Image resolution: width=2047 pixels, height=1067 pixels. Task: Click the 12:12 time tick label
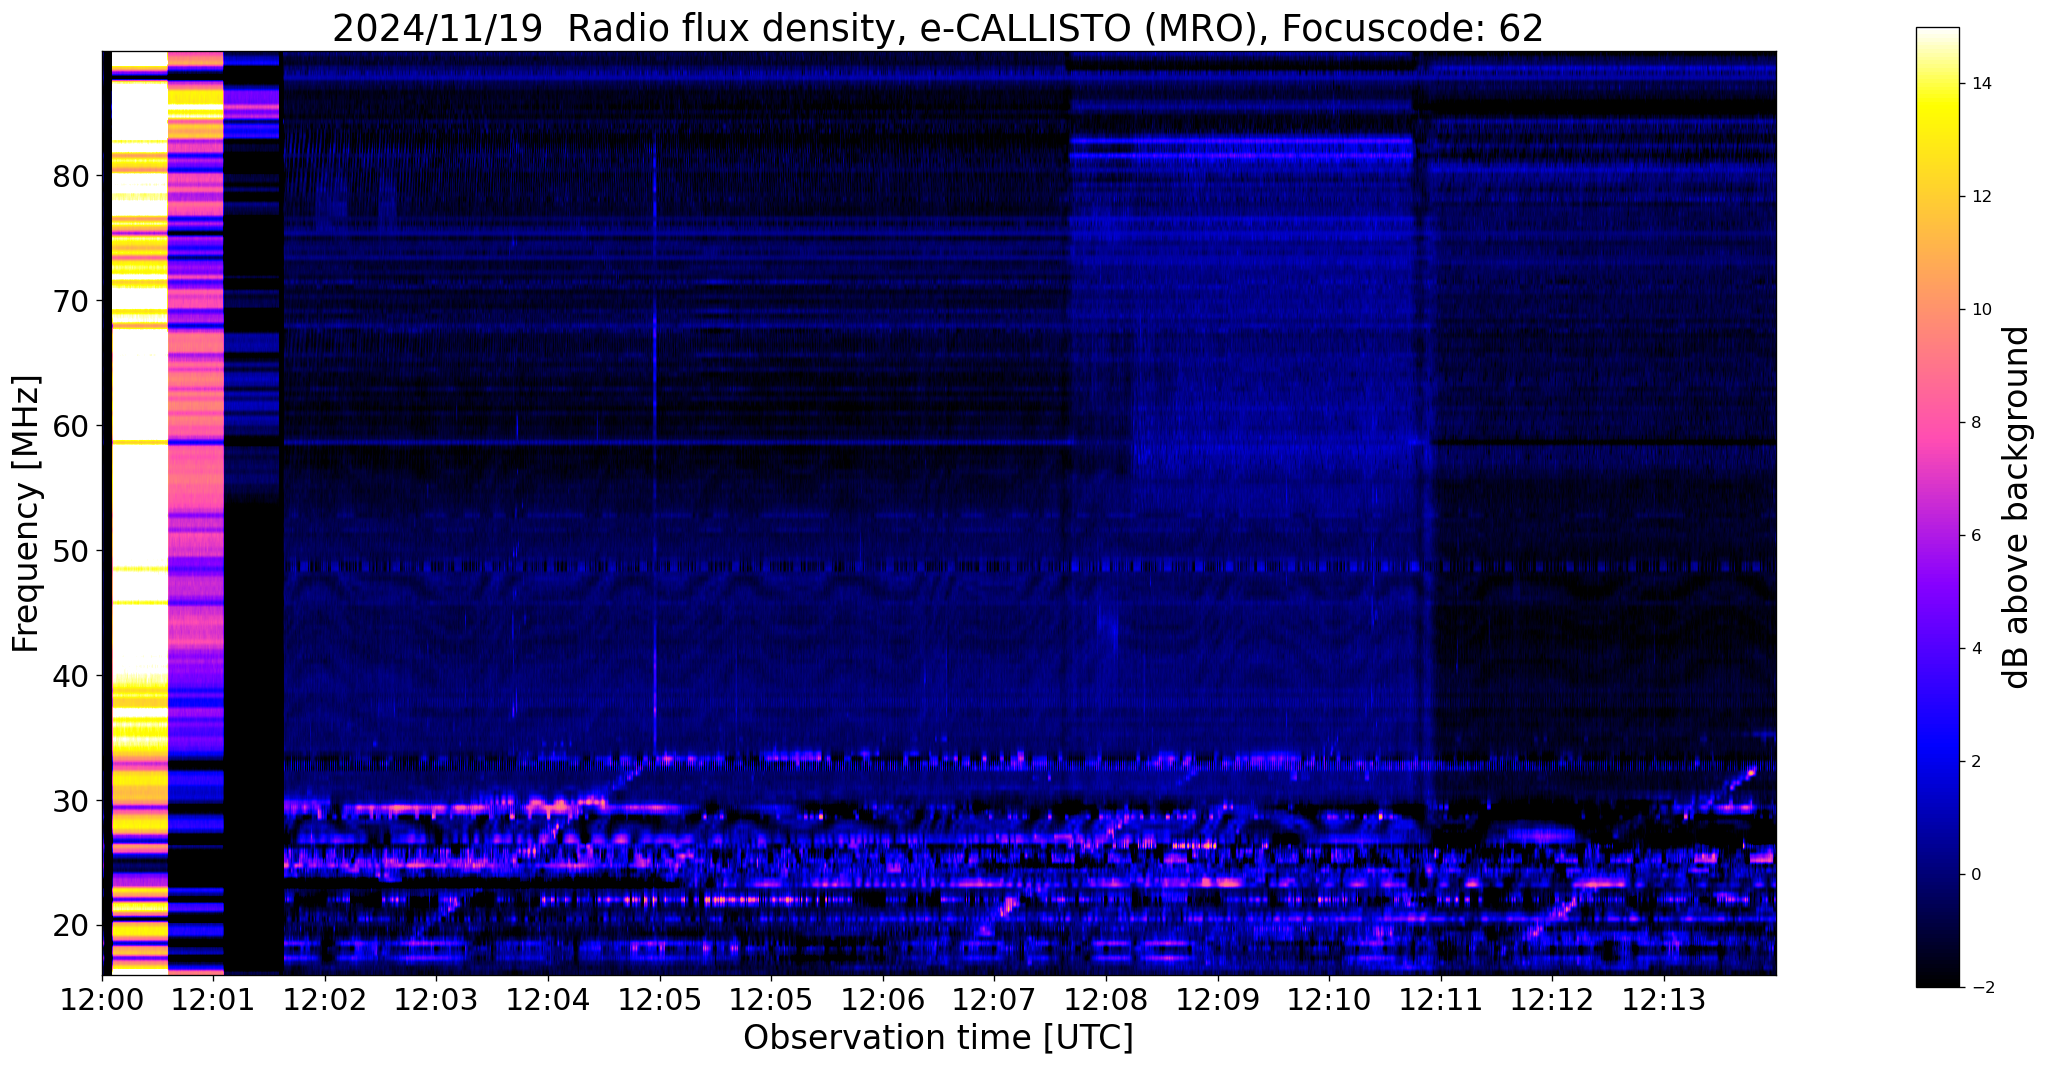coord(1552,999)
